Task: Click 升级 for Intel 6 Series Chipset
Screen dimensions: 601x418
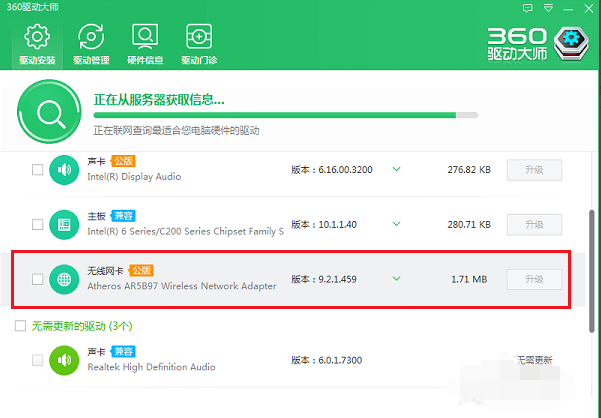Action: click(534, 225)
